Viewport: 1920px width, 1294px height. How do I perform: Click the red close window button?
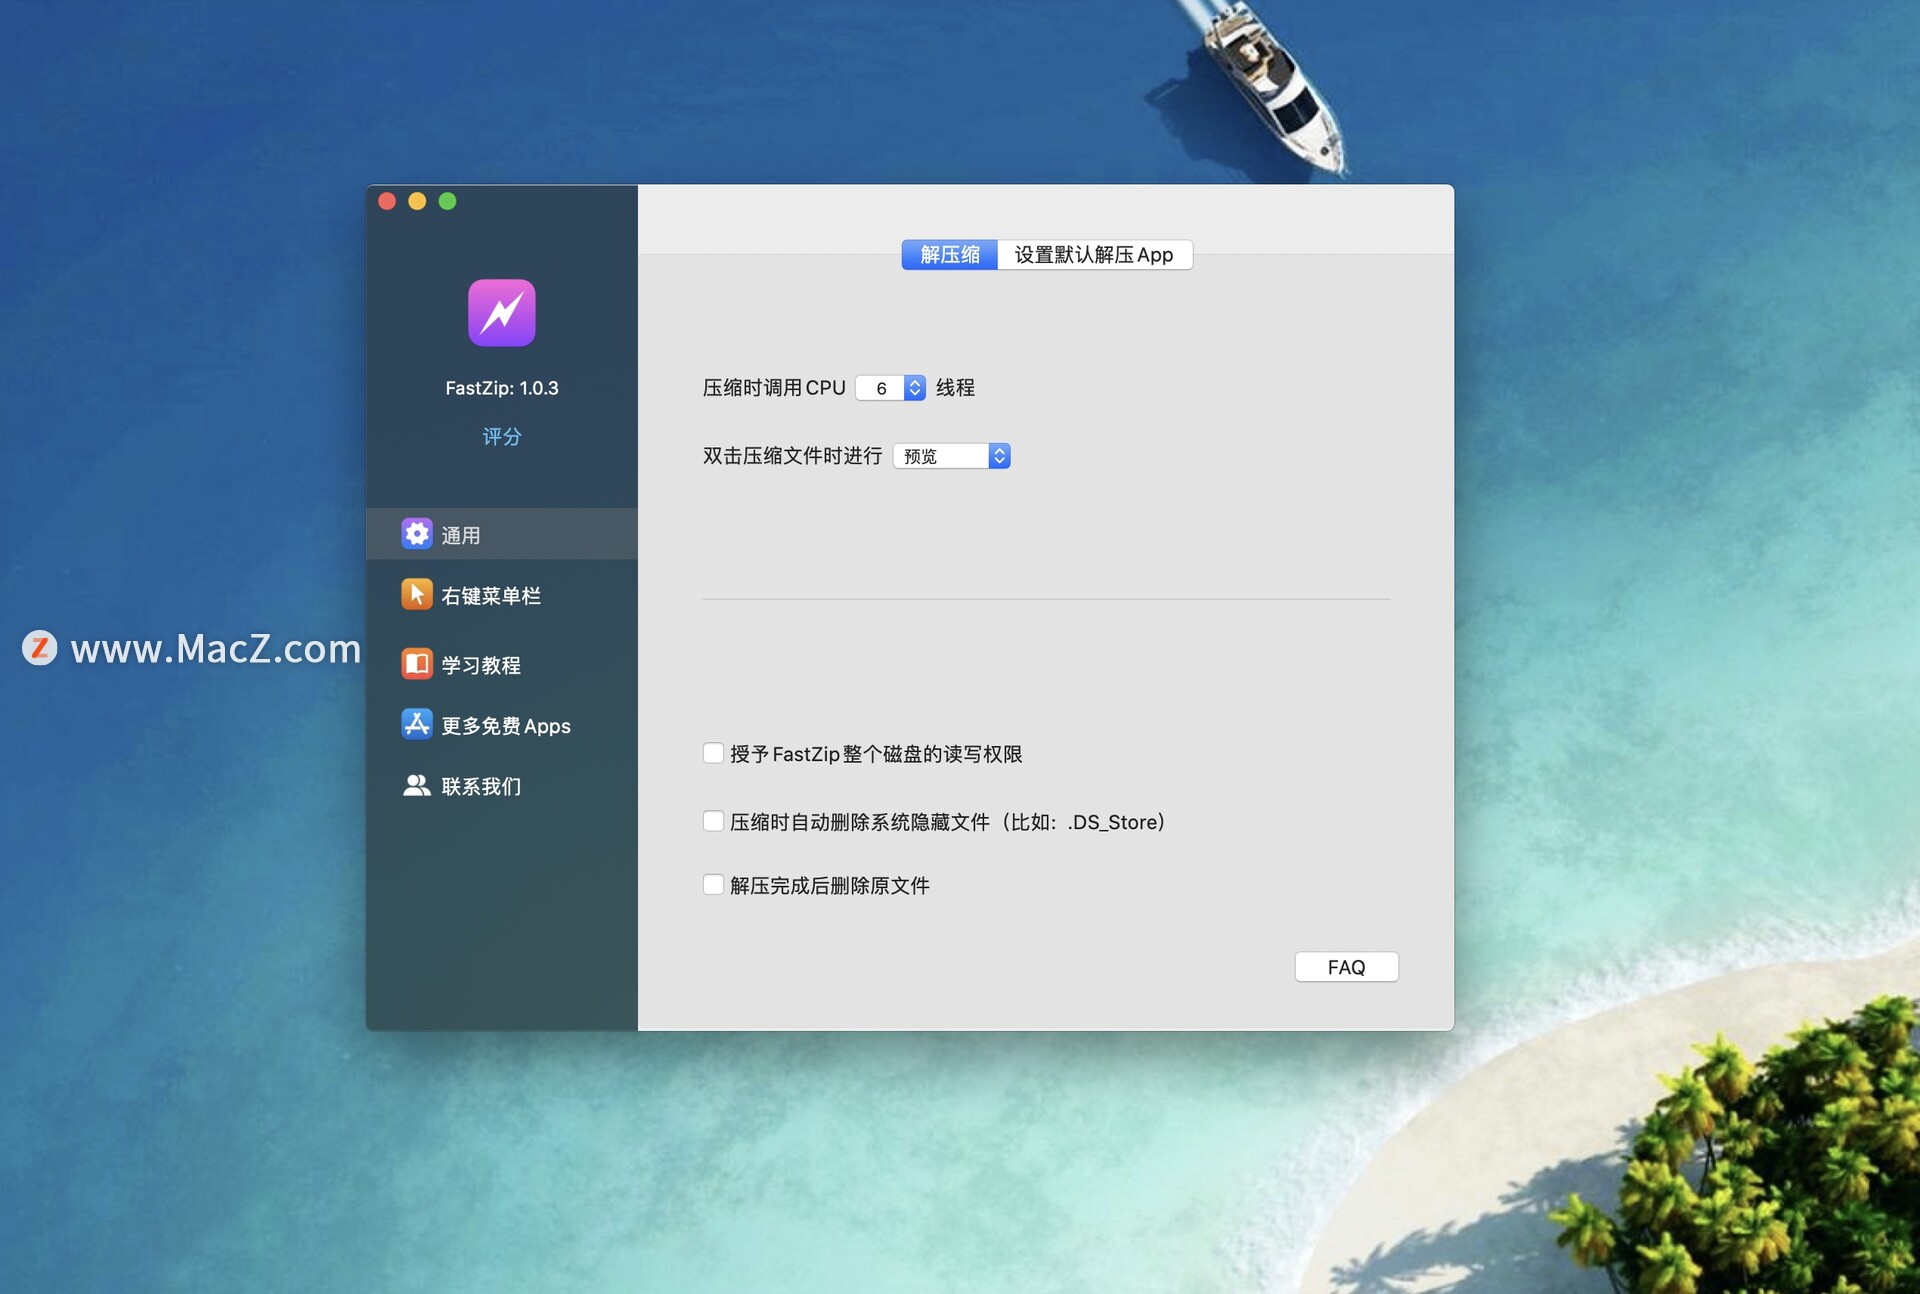coord(387,201)
